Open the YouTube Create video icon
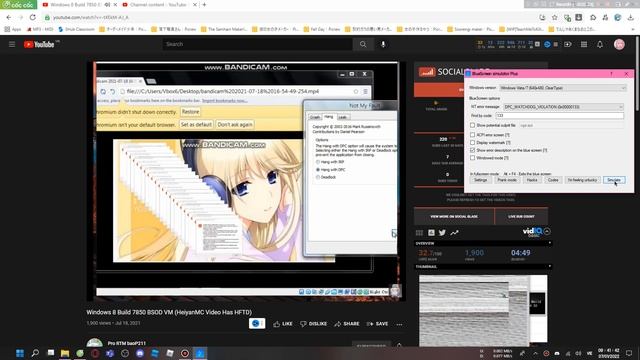 tap(568, 44)
